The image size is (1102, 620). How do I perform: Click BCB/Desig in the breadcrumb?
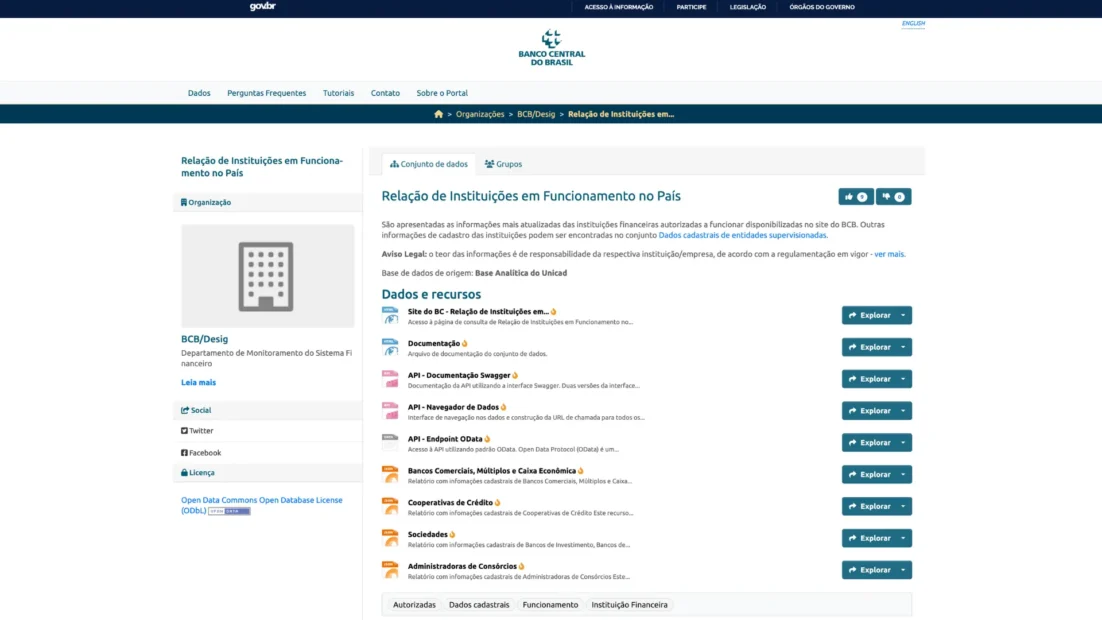point(536,114)
